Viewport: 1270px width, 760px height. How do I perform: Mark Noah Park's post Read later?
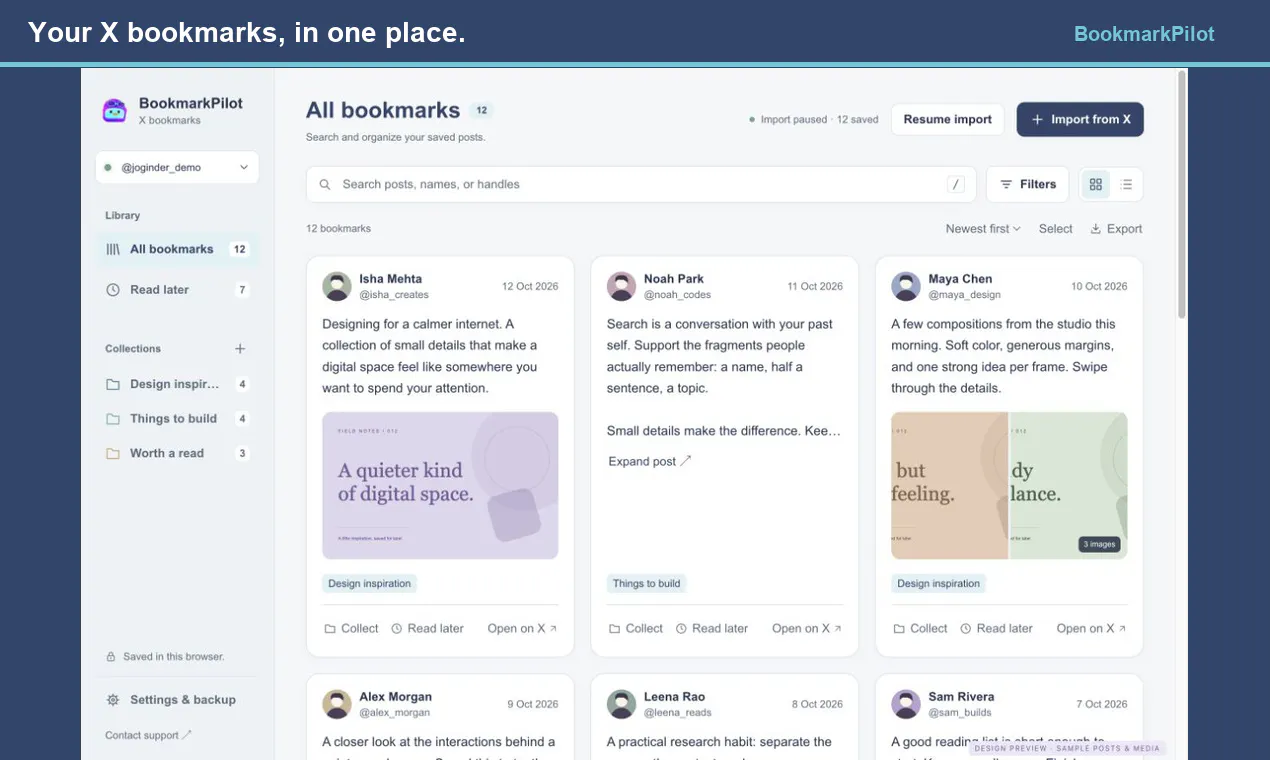[712, 629]
